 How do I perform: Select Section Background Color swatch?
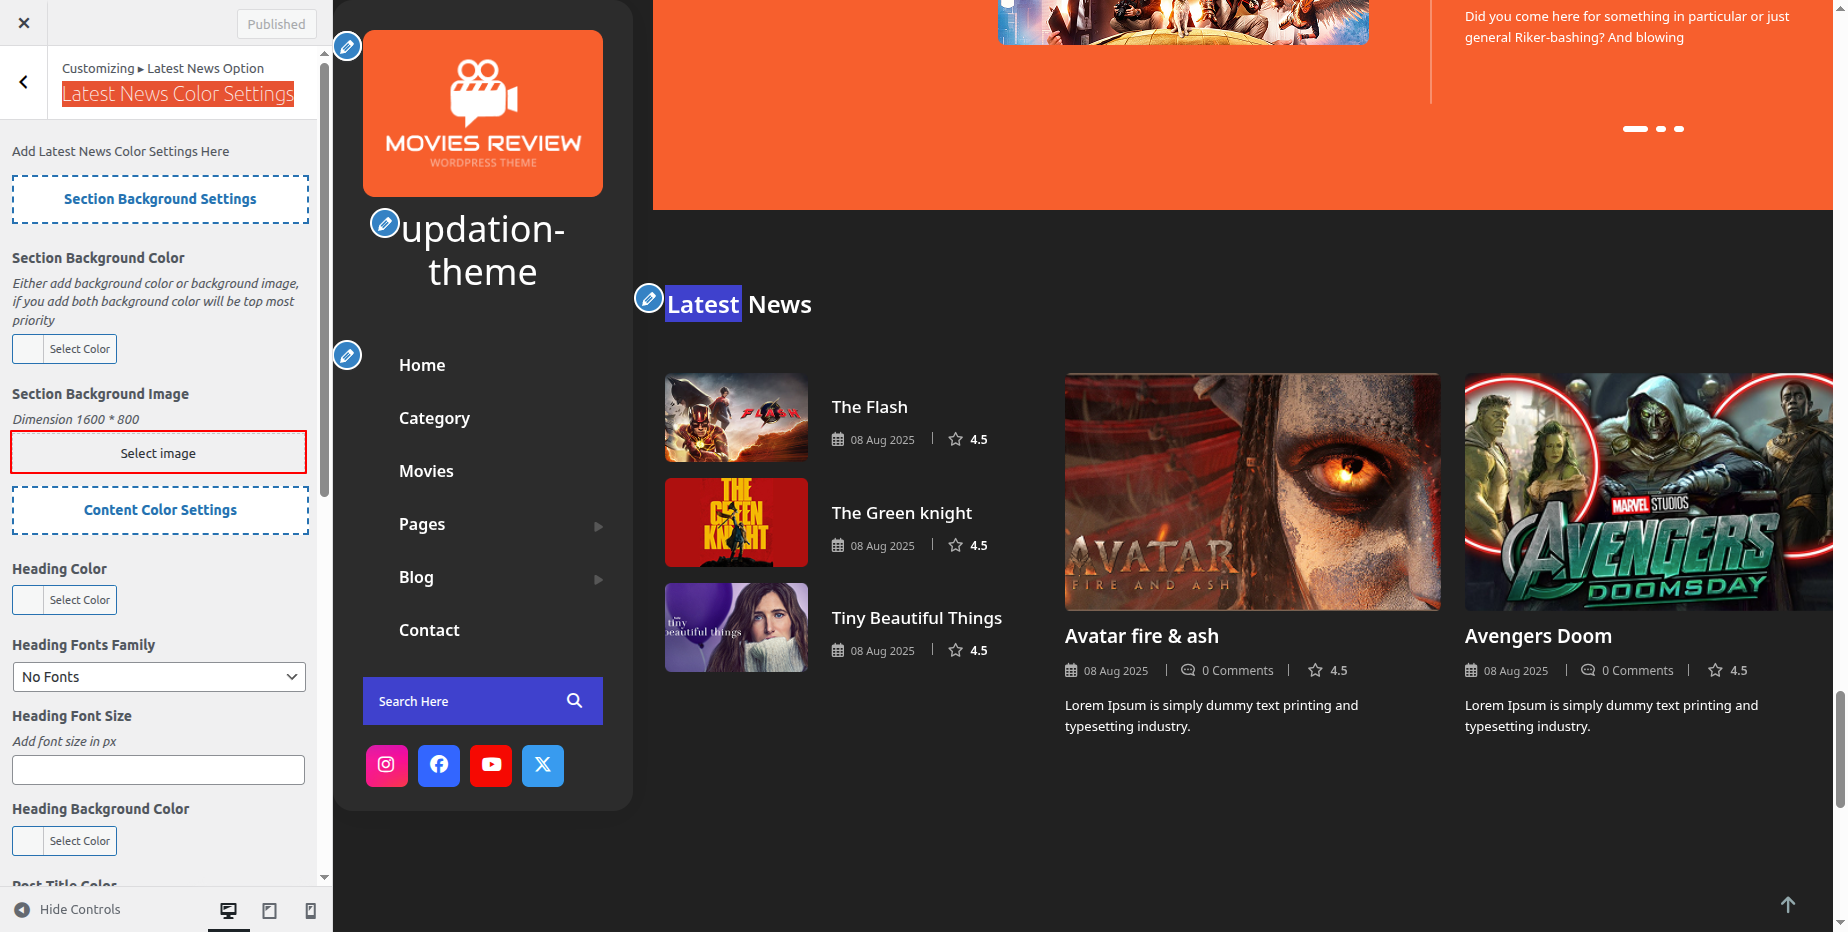[x=28, y=349]
